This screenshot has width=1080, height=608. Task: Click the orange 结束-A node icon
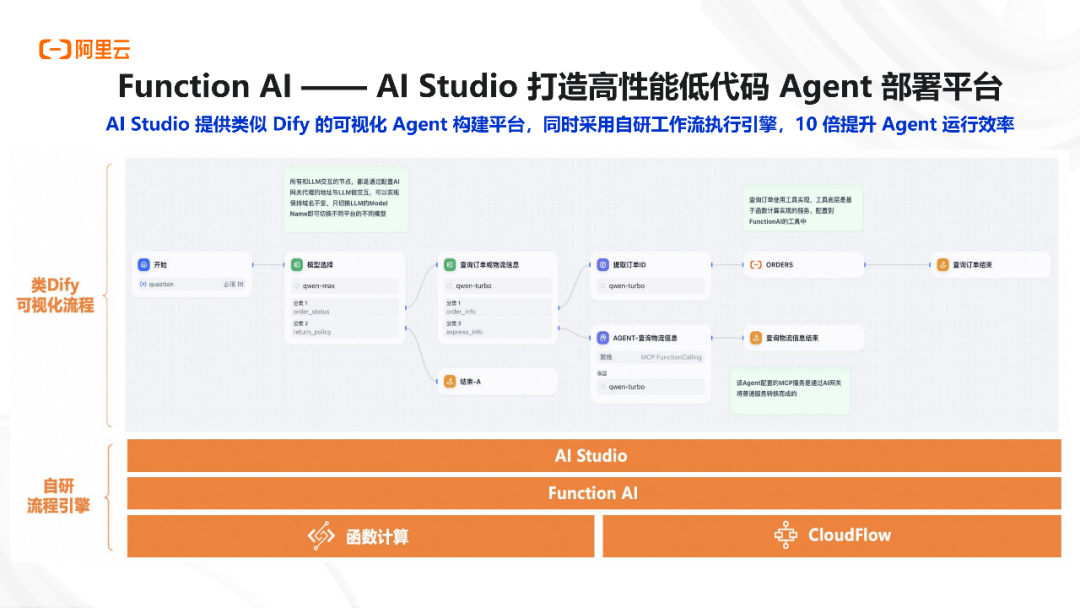450,381
